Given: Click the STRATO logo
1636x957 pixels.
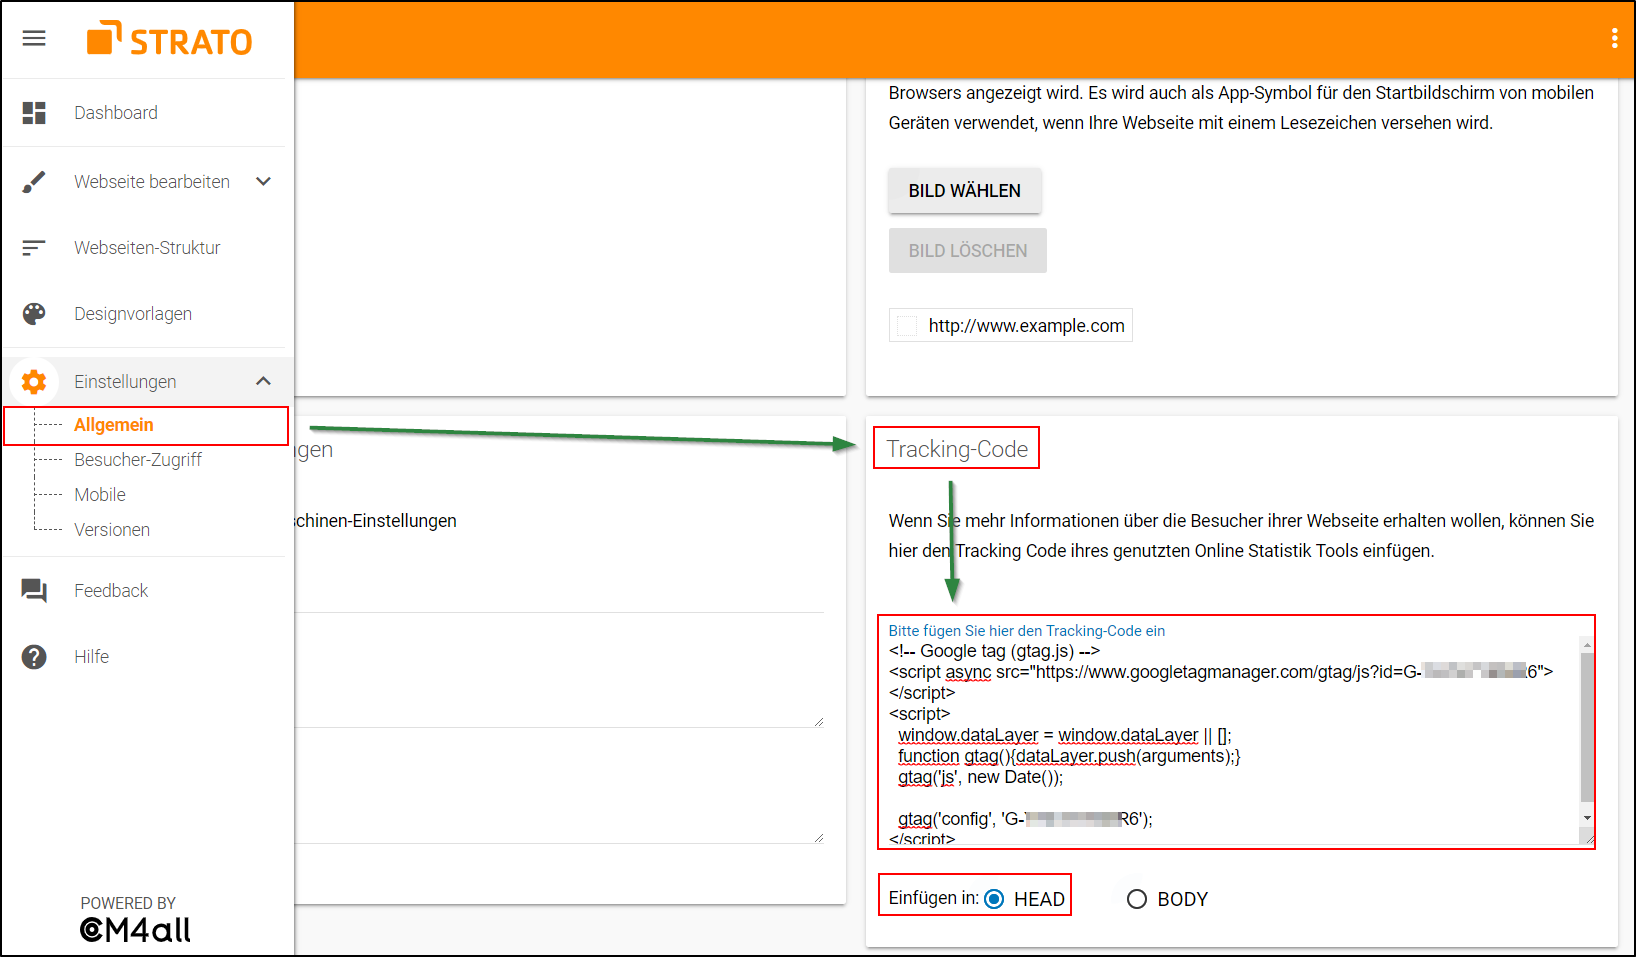Looking at the screenshot, I should pyautogui.click(x=170, y=40).
